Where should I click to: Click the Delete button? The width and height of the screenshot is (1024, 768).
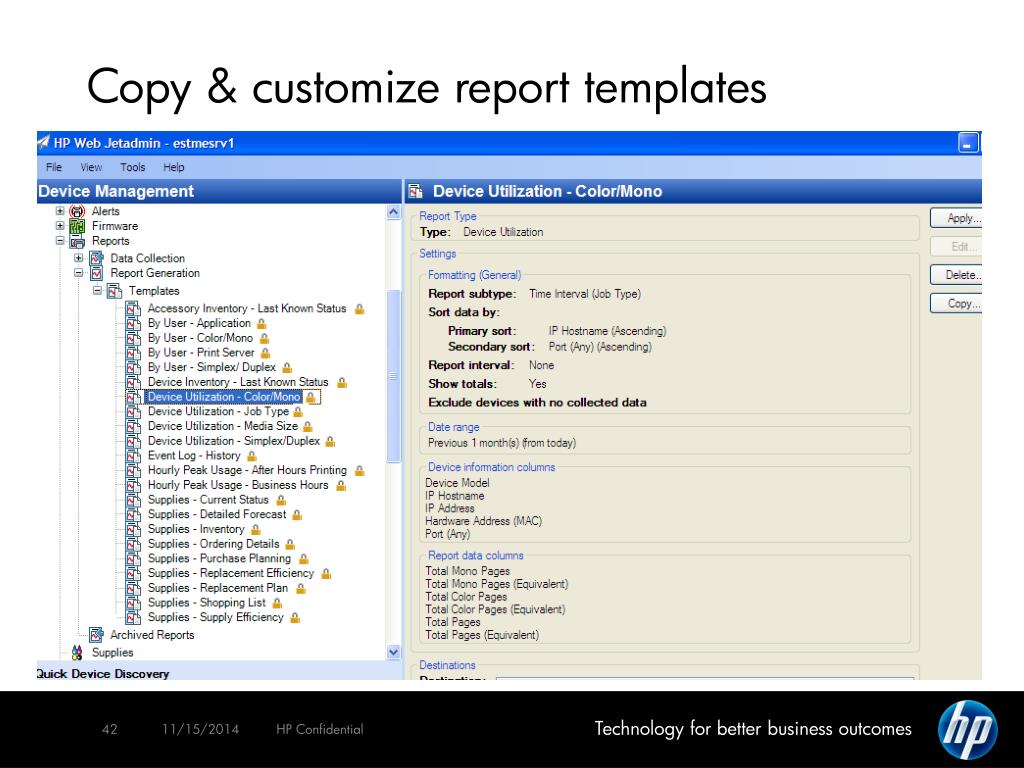coord(956,275)
